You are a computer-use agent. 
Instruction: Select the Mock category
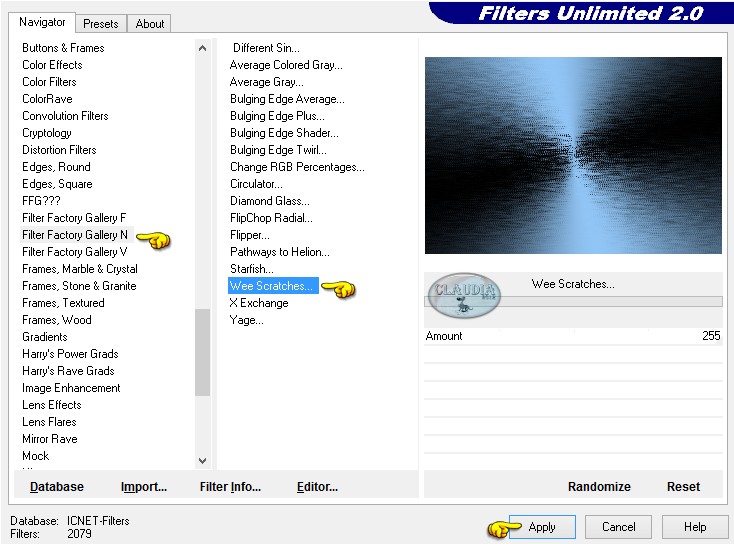[x=36, y=456]
